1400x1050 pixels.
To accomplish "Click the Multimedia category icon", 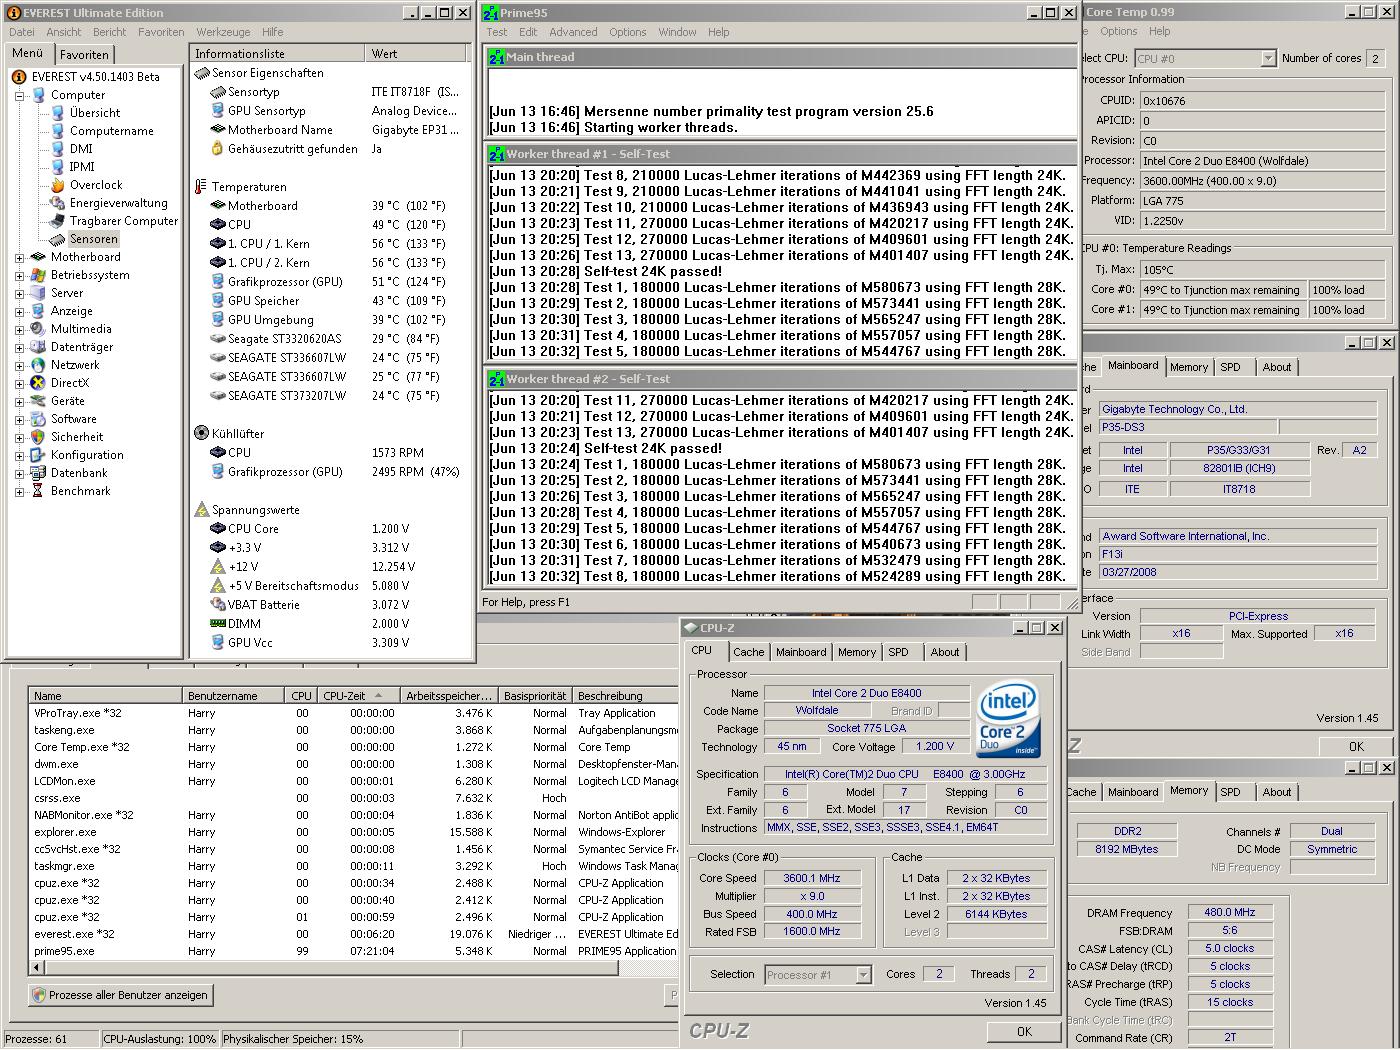I will [38, 329].
